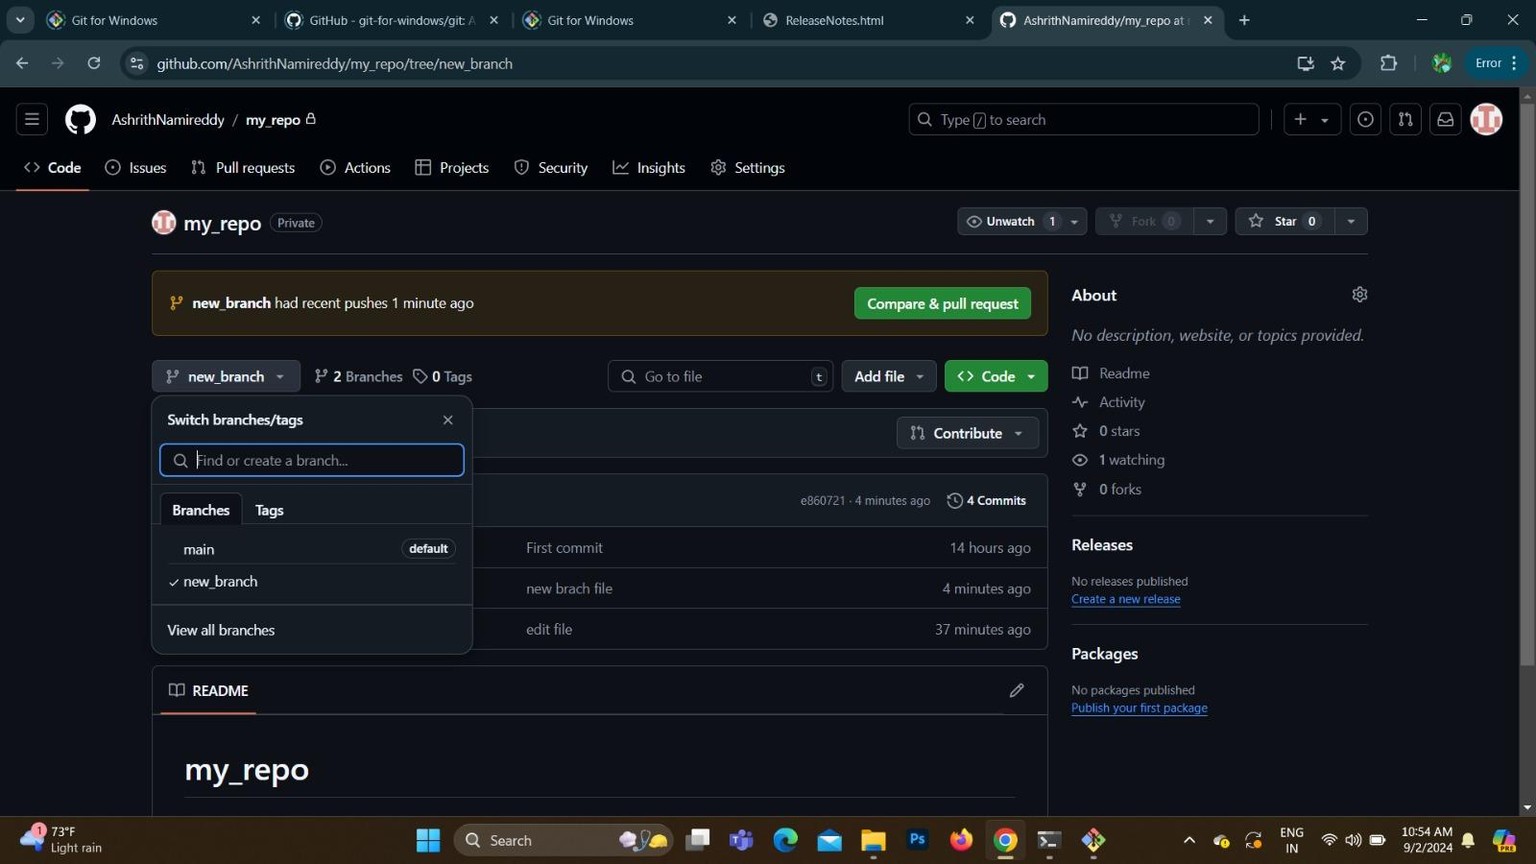Image resolution: width=1536 pixels, height=864 pixels.
Task: Open the Create new plus dropdown
Action: tap(1311, 119)
